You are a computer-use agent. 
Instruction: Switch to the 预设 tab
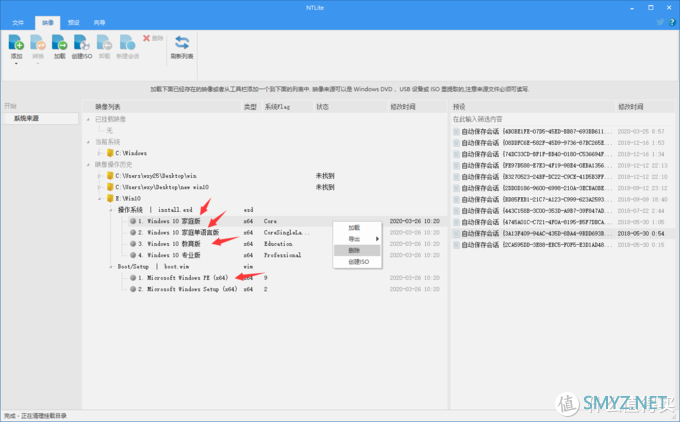click(74, 23)
